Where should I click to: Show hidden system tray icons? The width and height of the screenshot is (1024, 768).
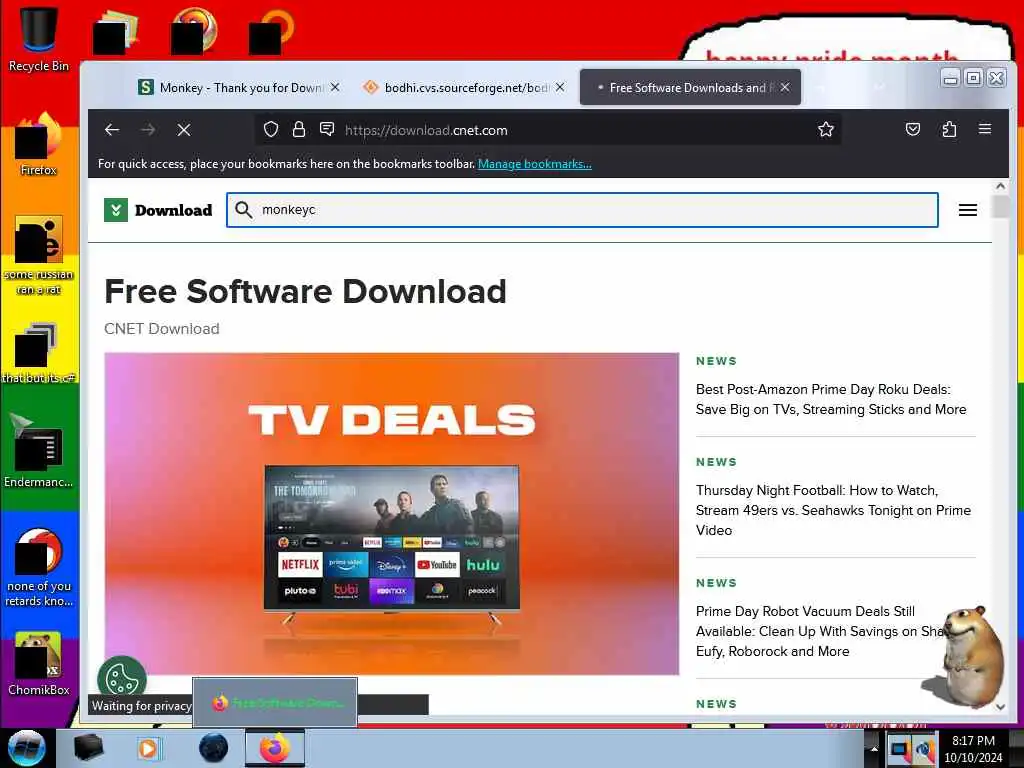[x=874, y=748]
